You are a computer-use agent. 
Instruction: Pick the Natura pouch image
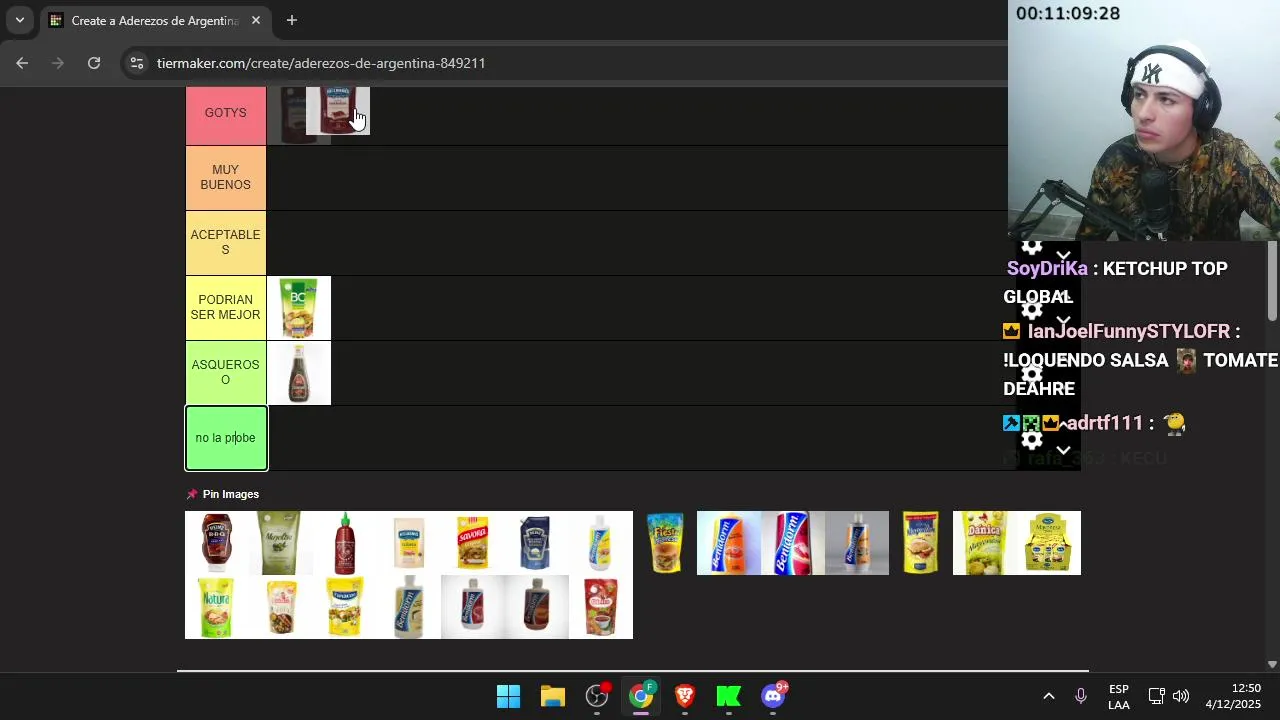click(x=217, y=607)
